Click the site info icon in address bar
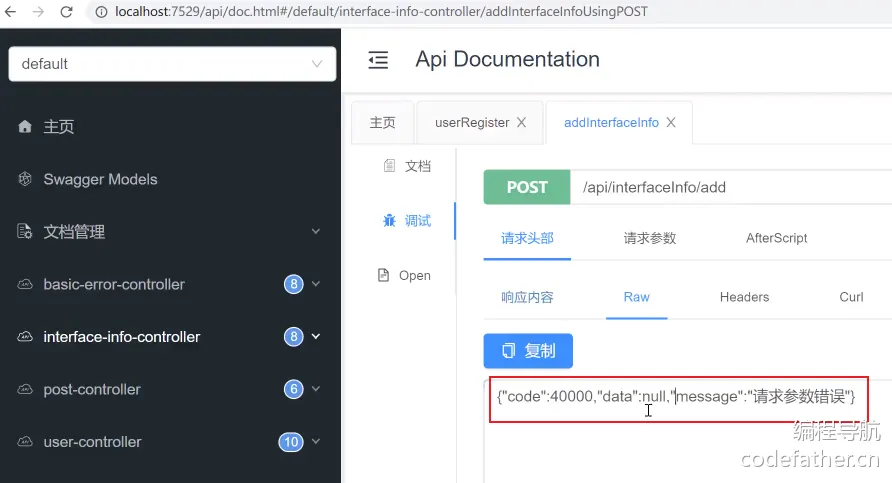The width and height of the screenshot is (892, 483). click(x=101, y=11)
